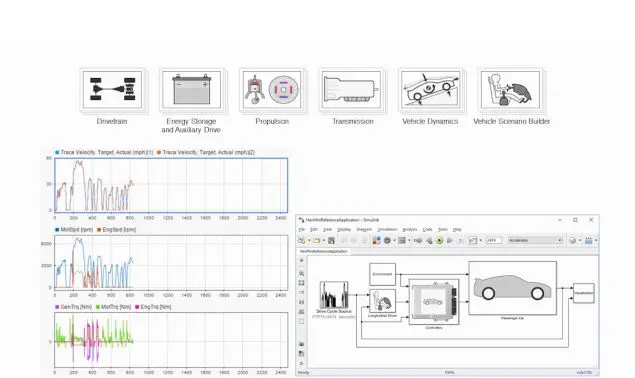This screenshot has width=635, height=378.
Task: Open the Propulsion library icon
Action: tap(272, 90)
